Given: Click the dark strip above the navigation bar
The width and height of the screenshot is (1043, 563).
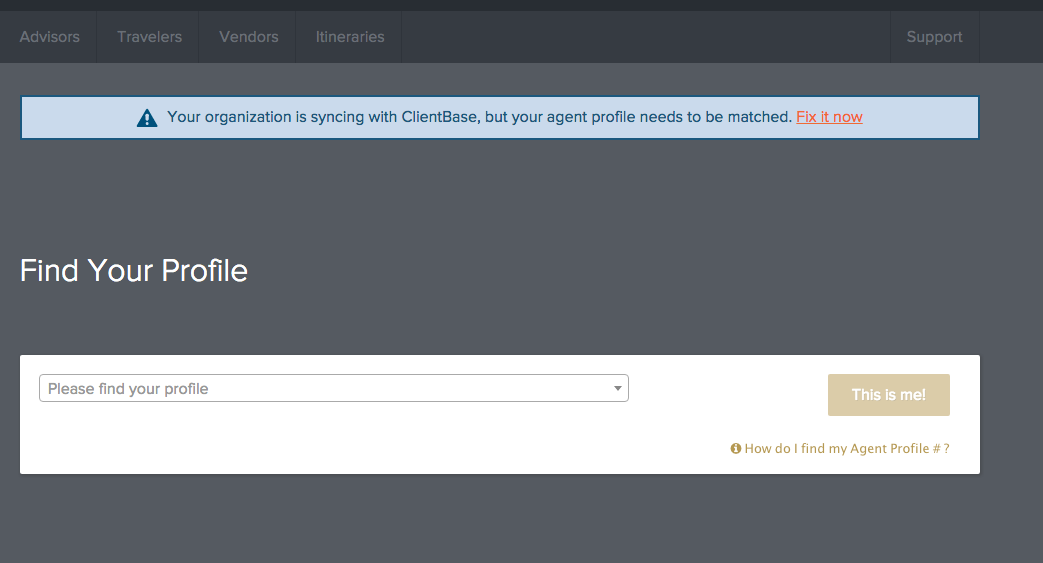Looking at the screenshot, I should 522,5.
